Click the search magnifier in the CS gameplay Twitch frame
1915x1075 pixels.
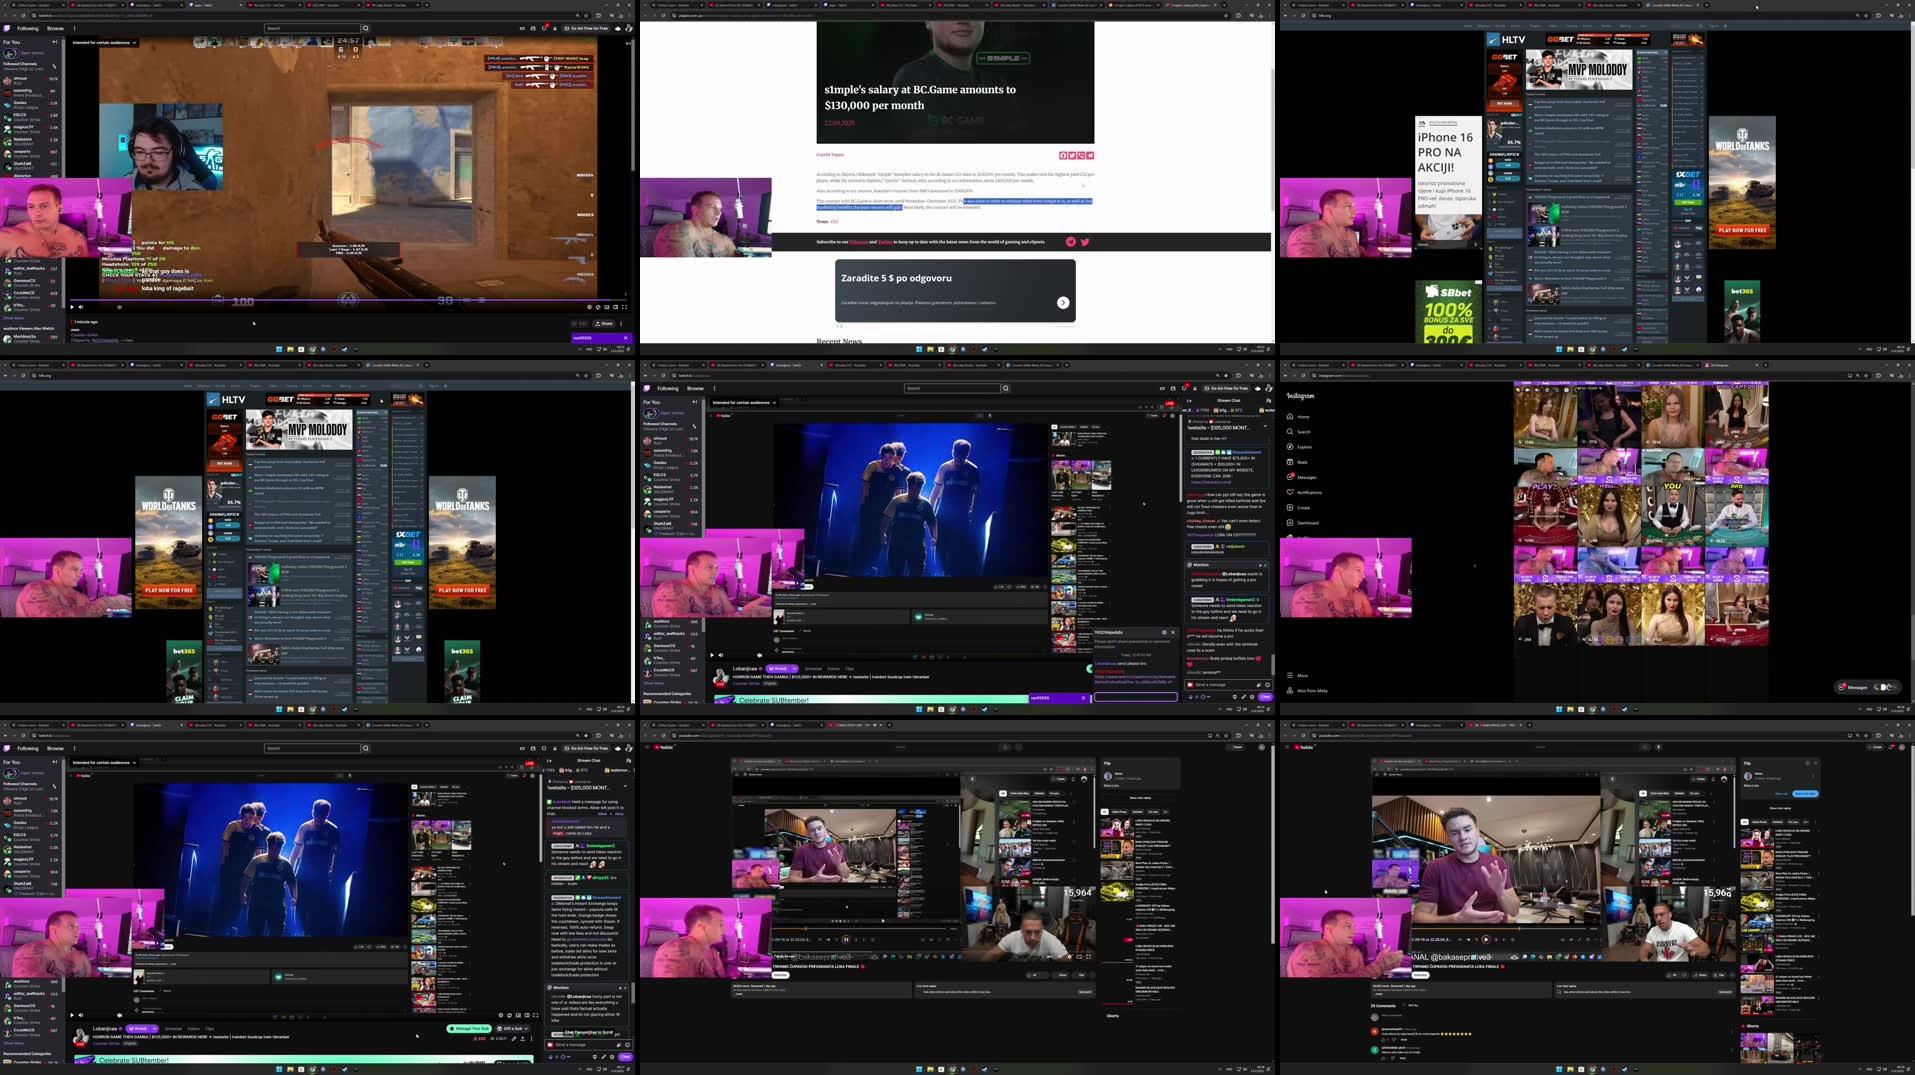(365, 28)
